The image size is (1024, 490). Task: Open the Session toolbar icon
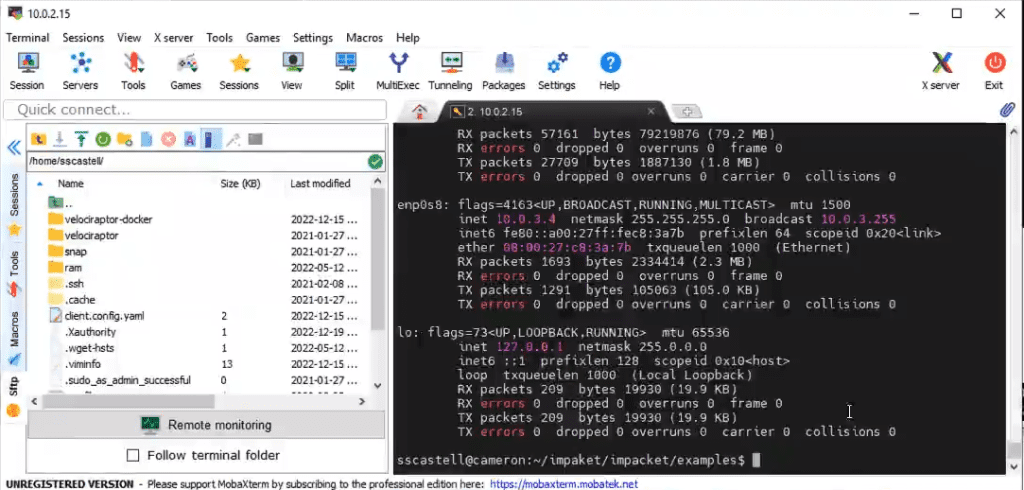[x=27, y=71]
